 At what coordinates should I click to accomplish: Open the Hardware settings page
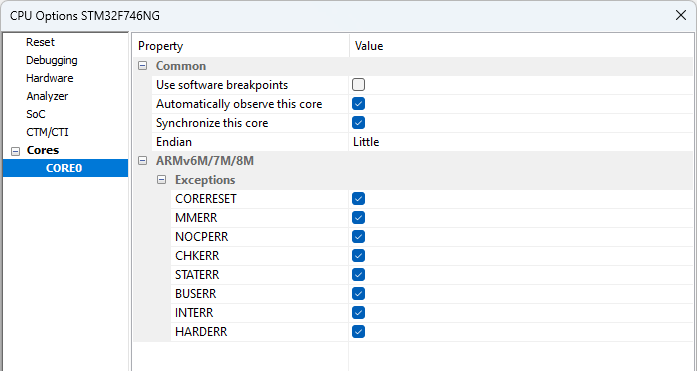pos(49,78)
